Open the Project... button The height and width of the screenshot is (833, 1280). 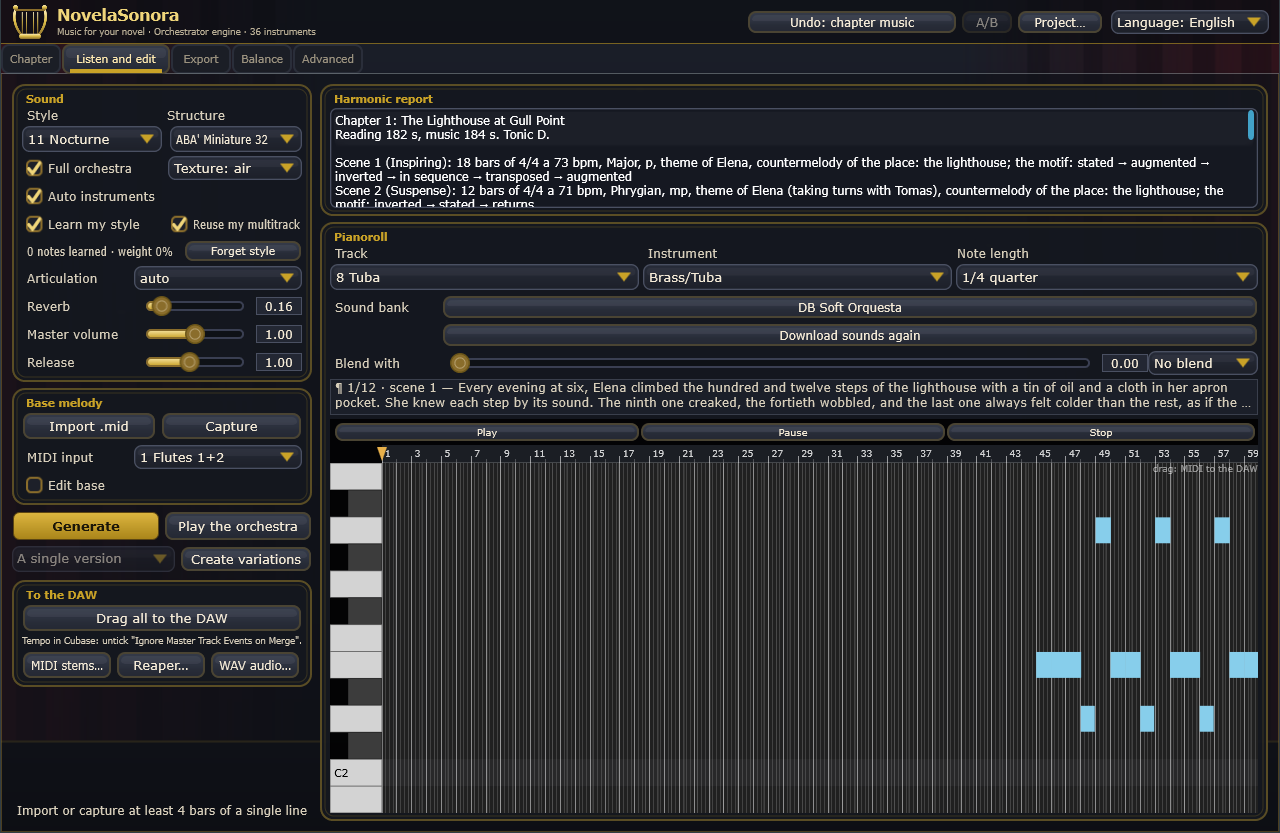(1060, 22)
